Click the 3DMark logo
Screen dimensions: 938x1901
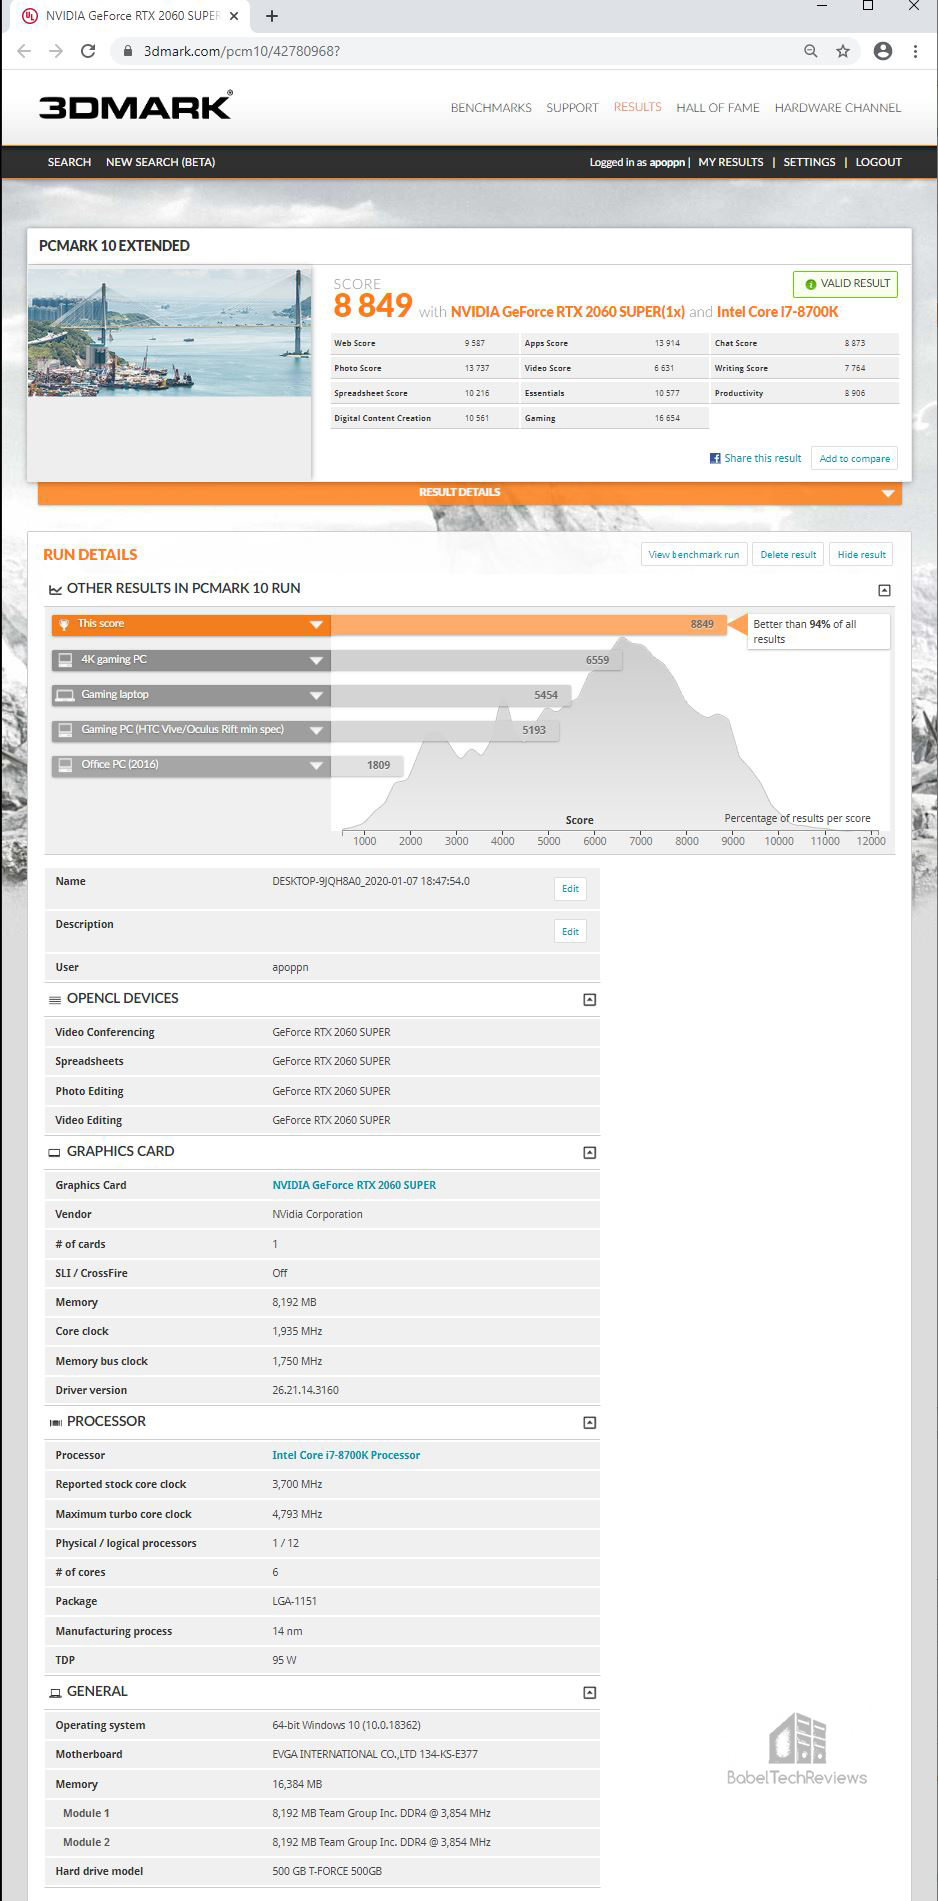[x=135, y=105]
